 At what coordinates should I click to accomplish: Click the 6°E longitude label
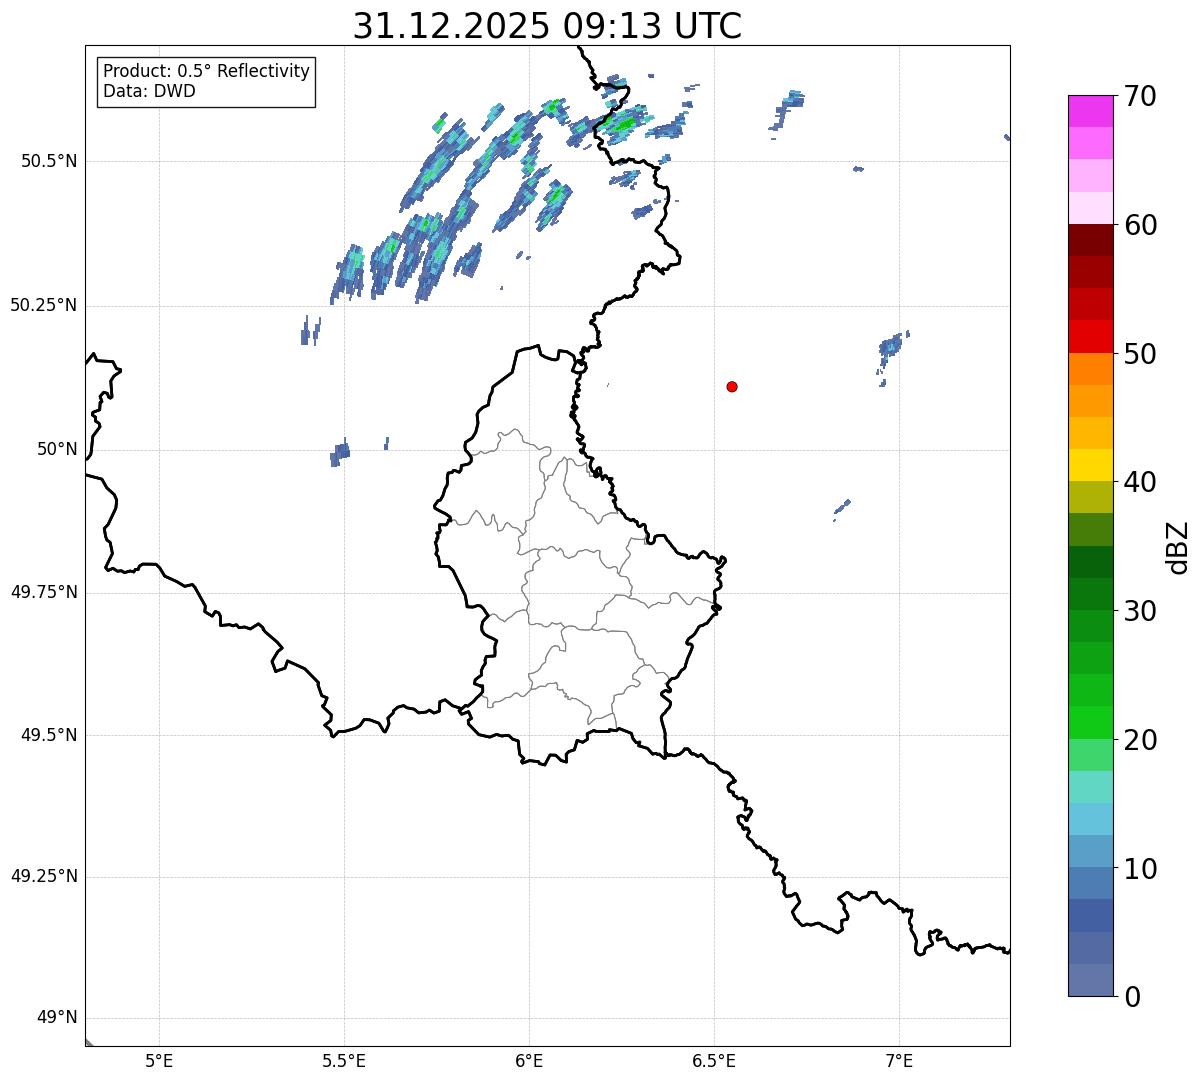tap(529, 1061)
